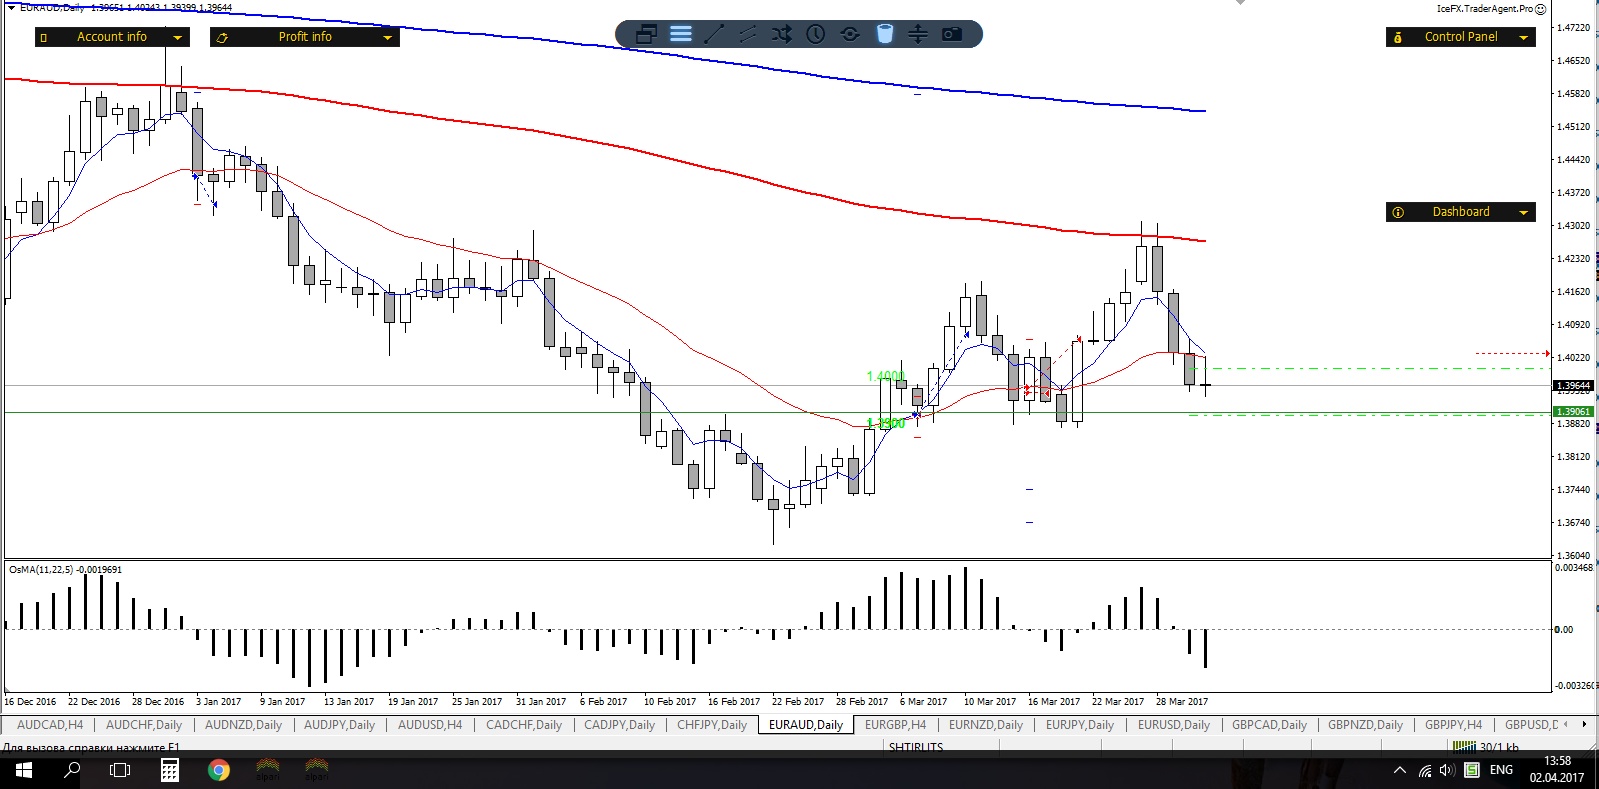Click the EURAUD,Daily chart title text

point(52,7)
